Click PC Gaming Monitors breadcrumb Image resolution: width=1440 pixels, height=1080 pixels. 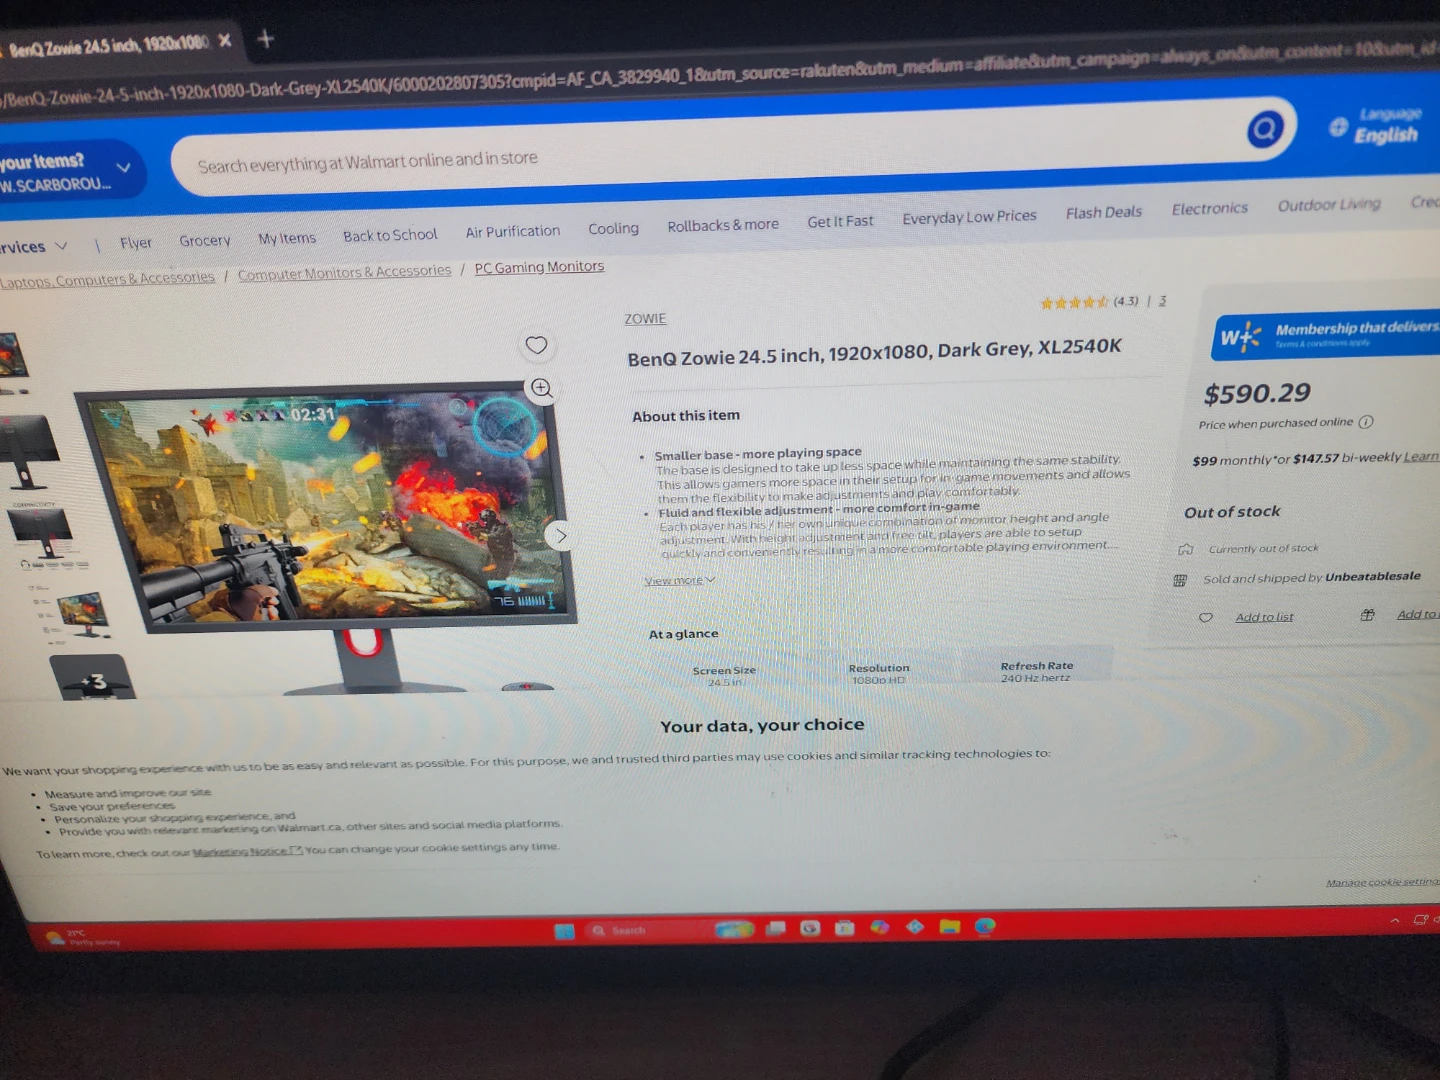pos(539,267)
